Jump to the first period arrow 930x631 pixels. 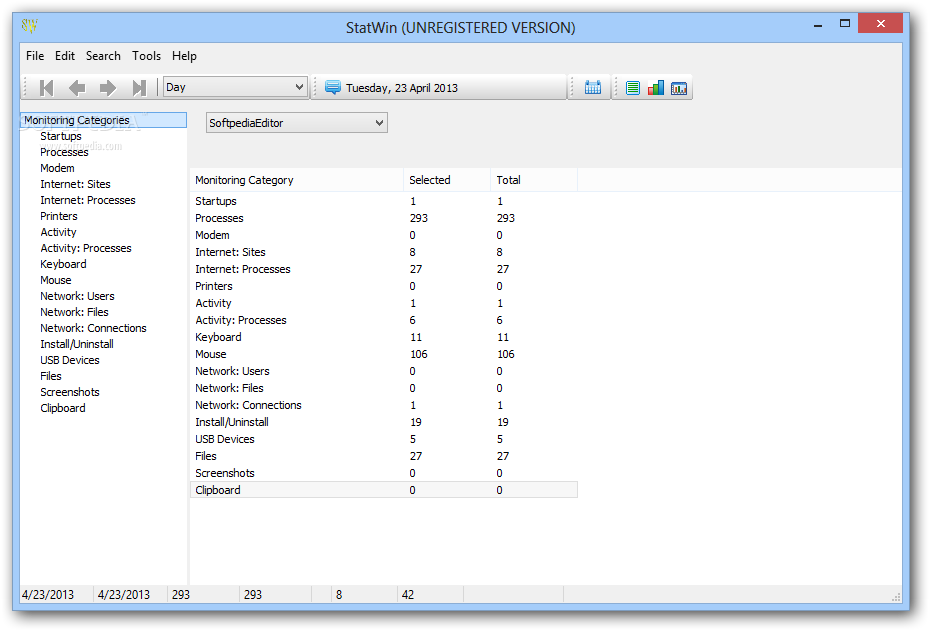coord(47,88)
